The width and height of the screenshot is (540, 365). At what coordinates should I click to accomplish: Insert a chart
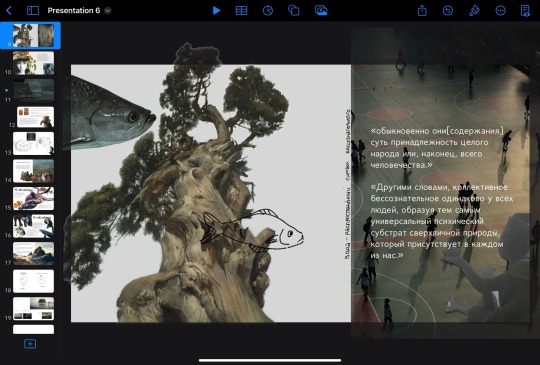pos(268,11)
